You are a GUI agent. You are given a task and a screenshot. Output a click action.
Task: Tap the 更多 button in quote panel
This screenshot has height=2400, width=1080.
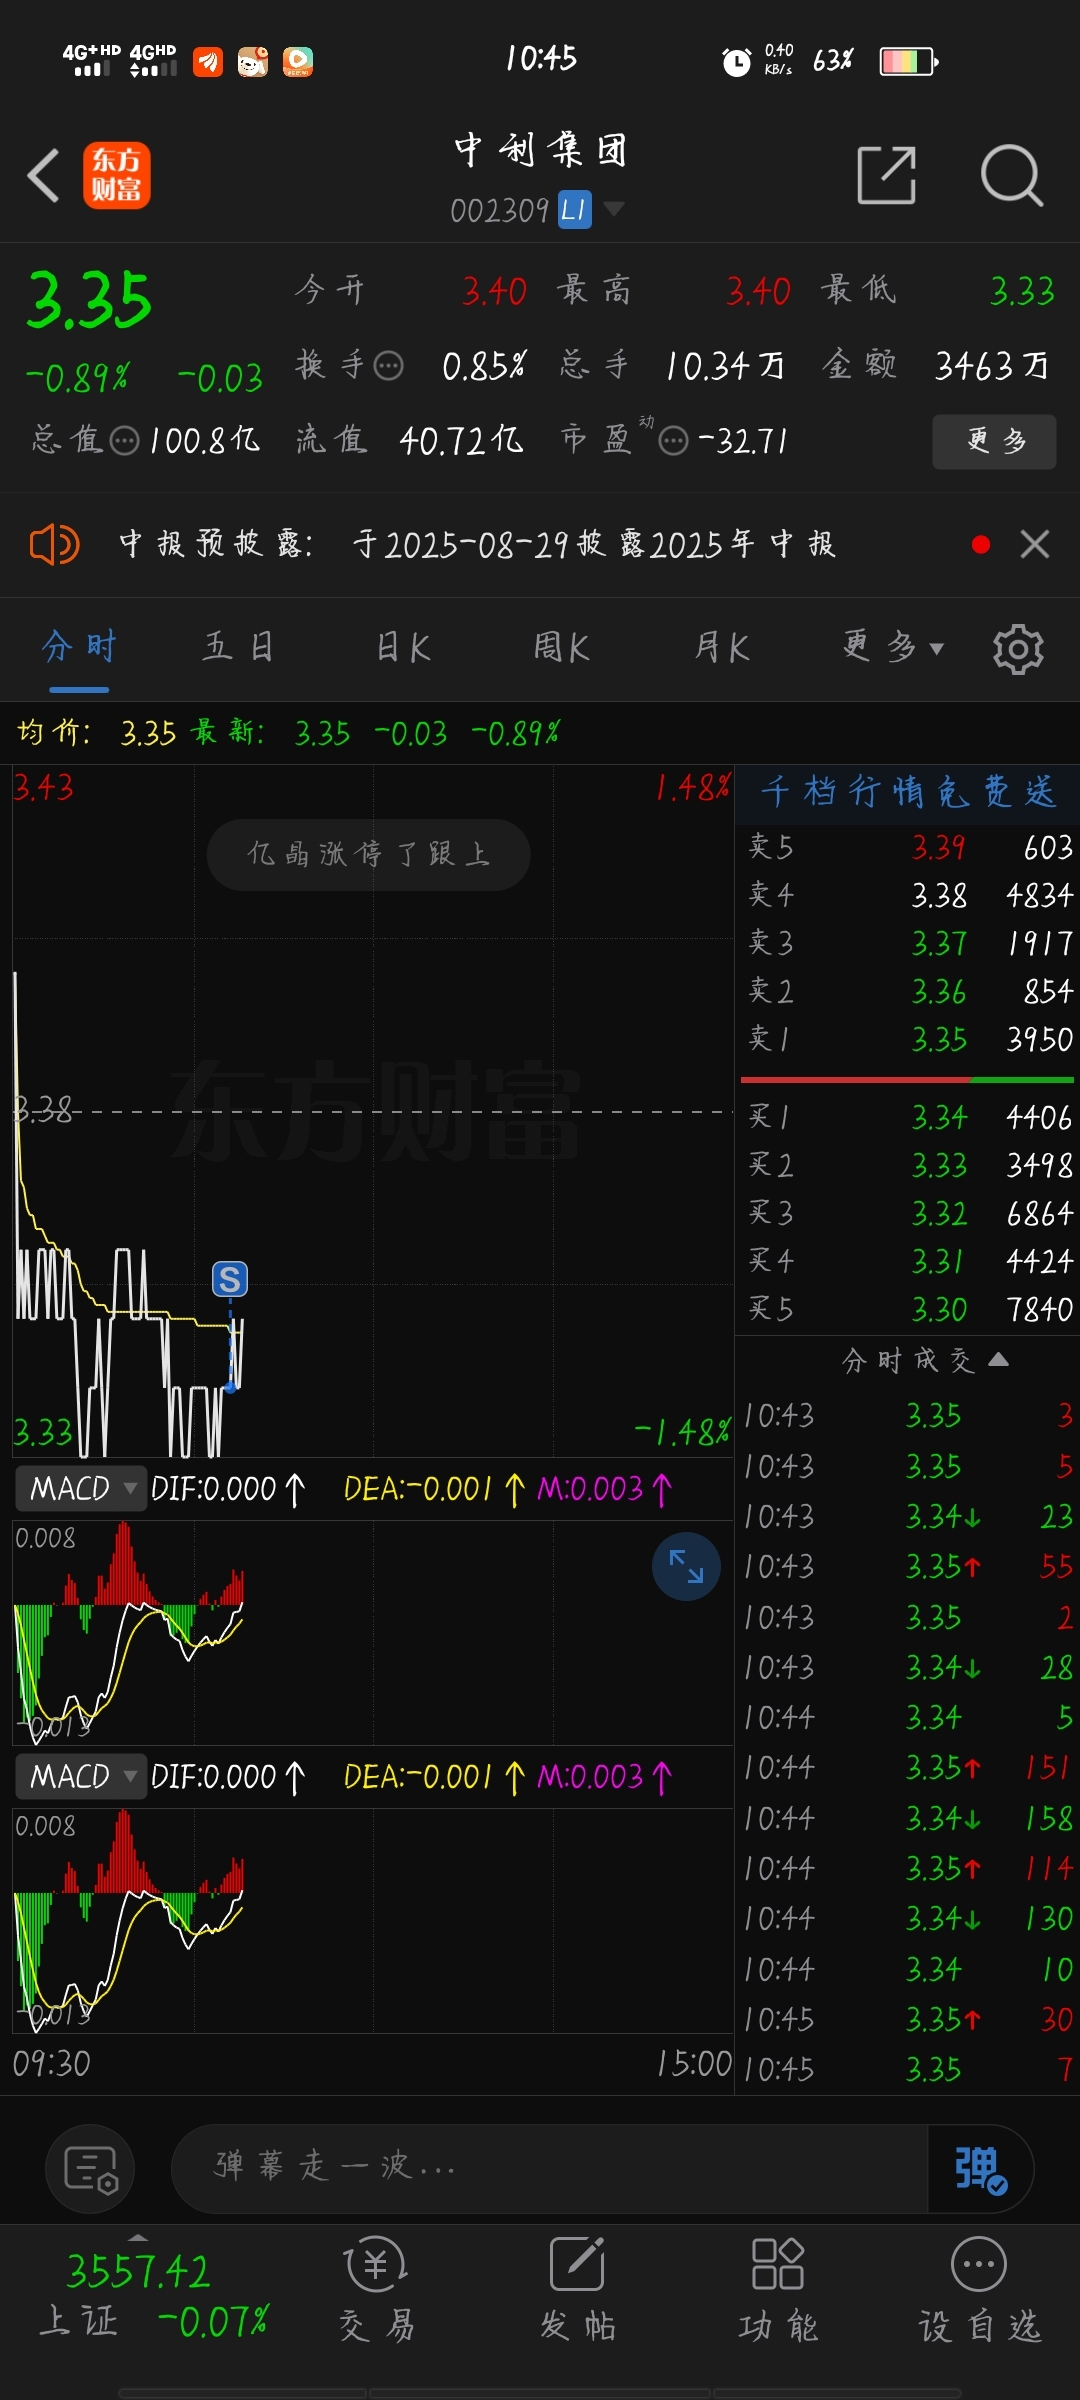995,441
